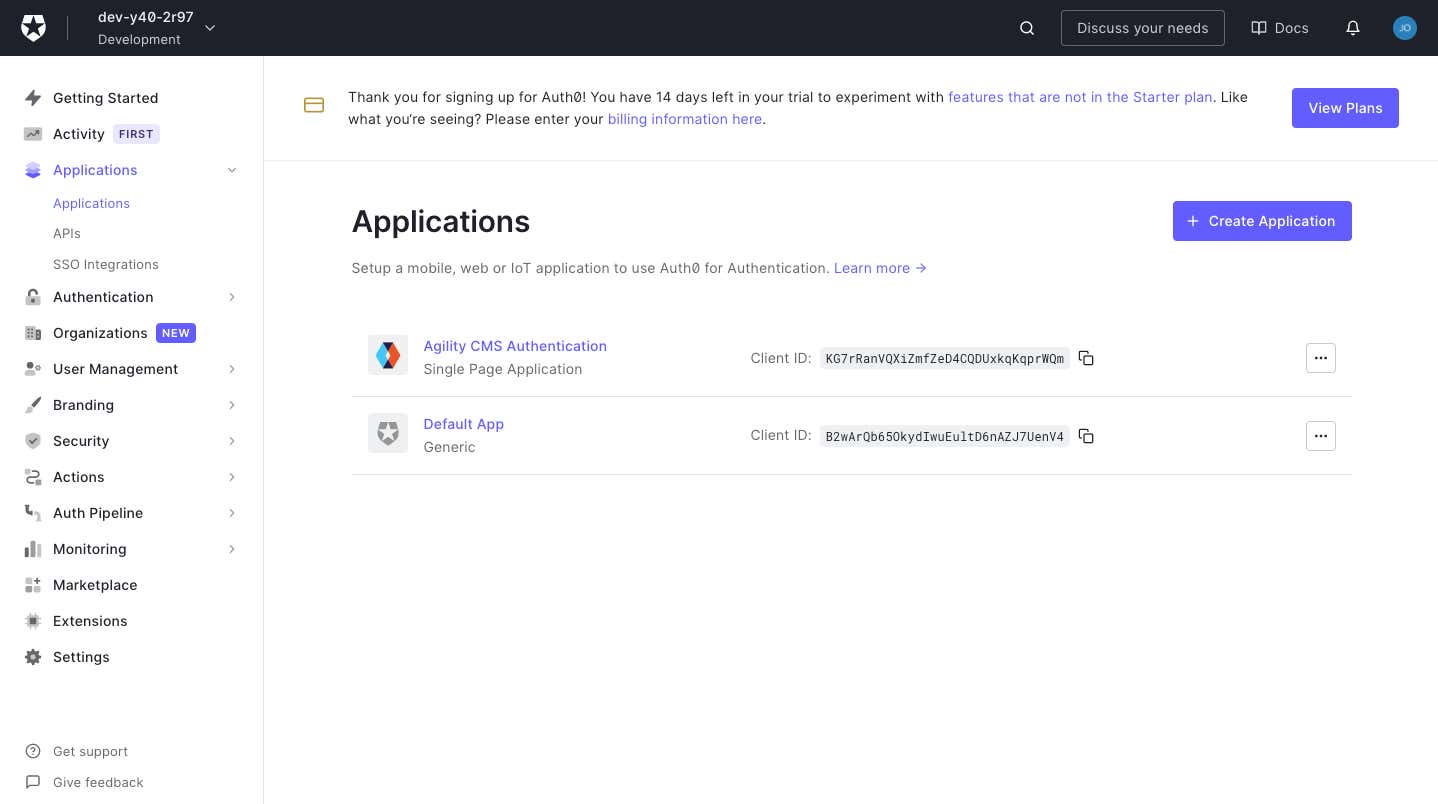1438x804 pixels.
Task: Click Get support link
Action: point(90,751)
